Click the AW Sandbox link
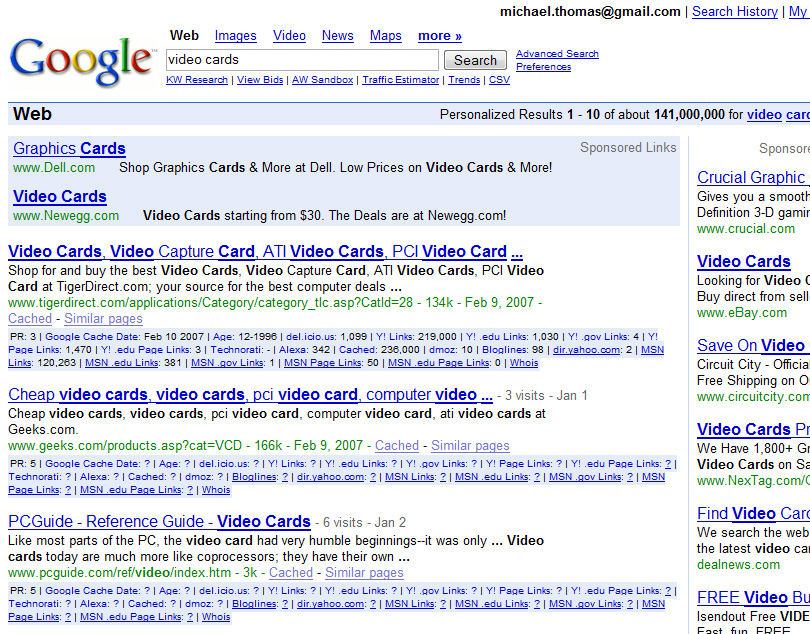The width and height of the screenshot is (810, 634). coord(322,80)
